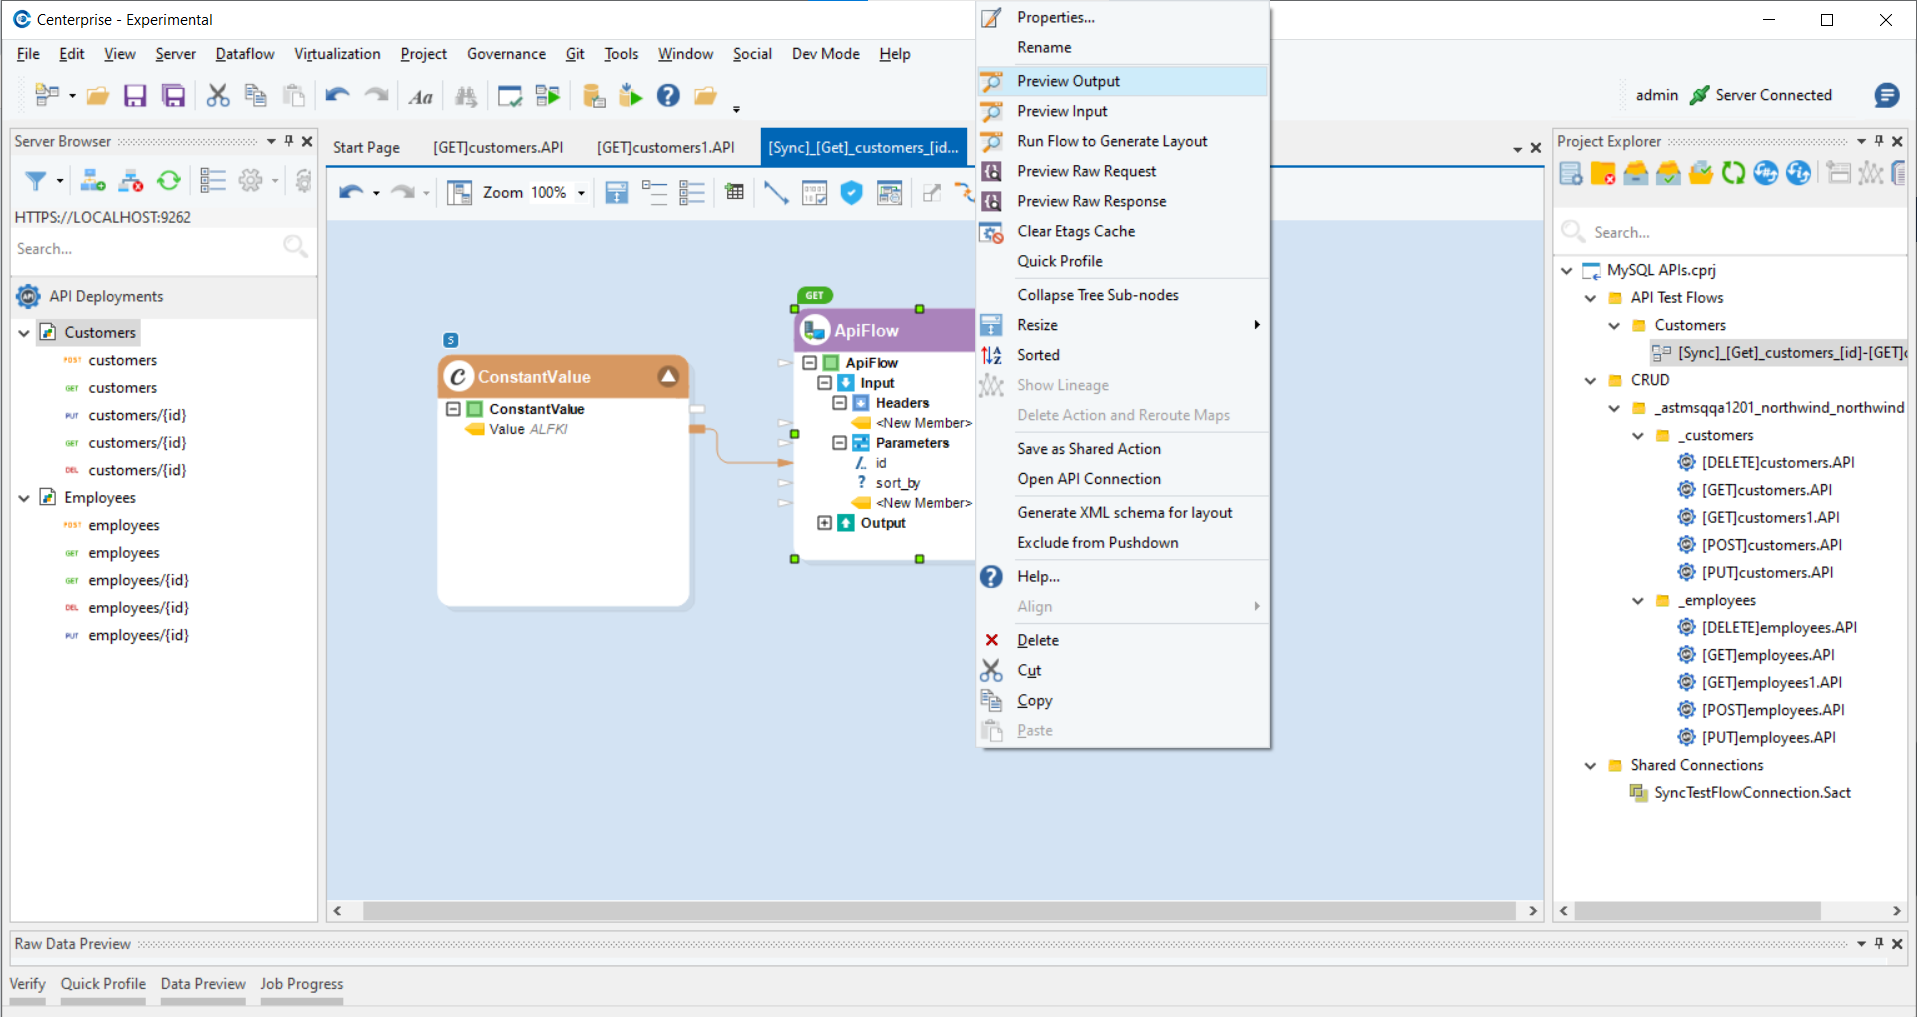Screen dimensions: 1917x1017
Task: Collapse the Employees tree in Server Browser
Action: pos(24,498)
